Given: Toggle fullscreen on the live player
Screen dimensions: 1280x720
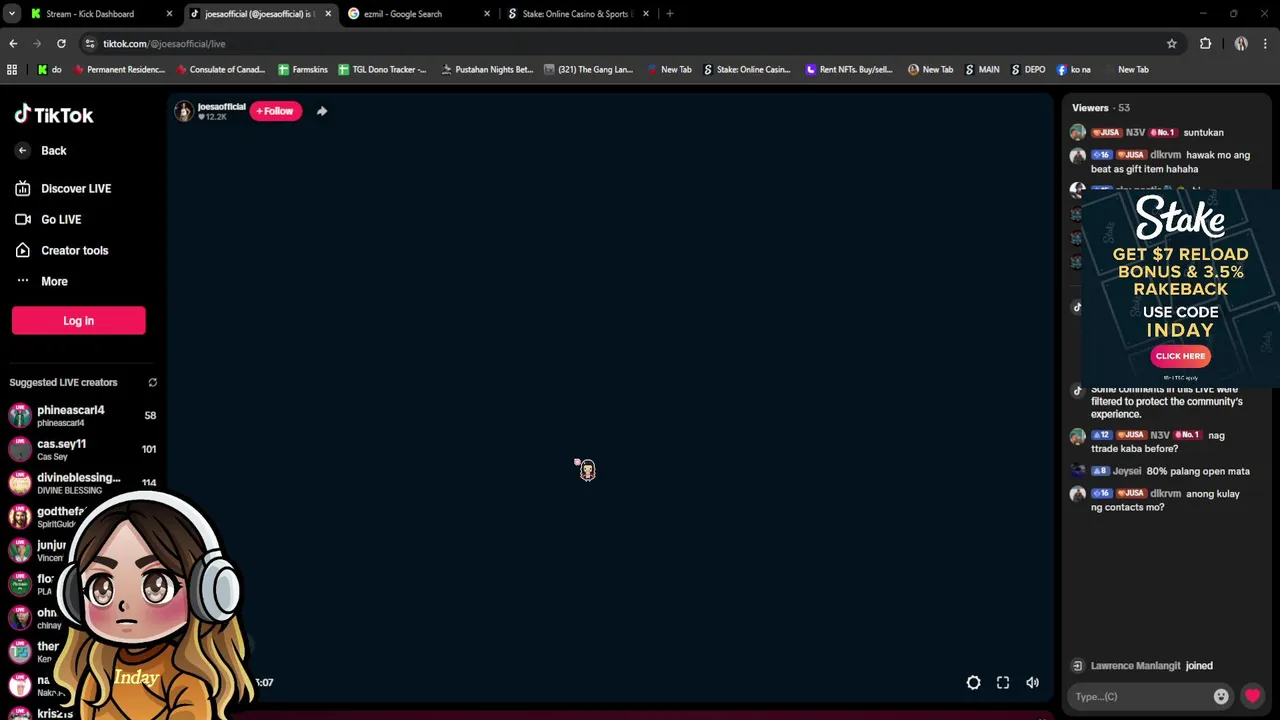Looking at the screenshot, I should tap(1003, 682).
